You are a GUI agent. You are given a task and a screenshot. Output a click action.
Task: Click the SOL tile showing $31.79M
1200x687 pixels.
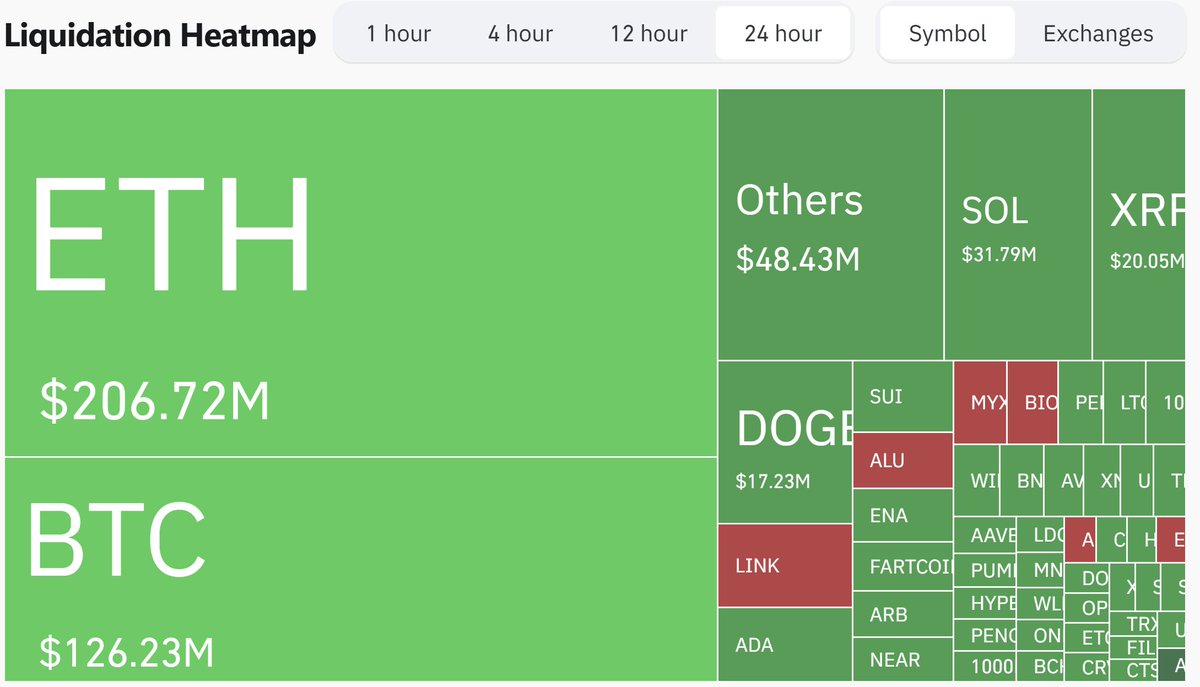pyautogui.click(x=1015, y=220)
